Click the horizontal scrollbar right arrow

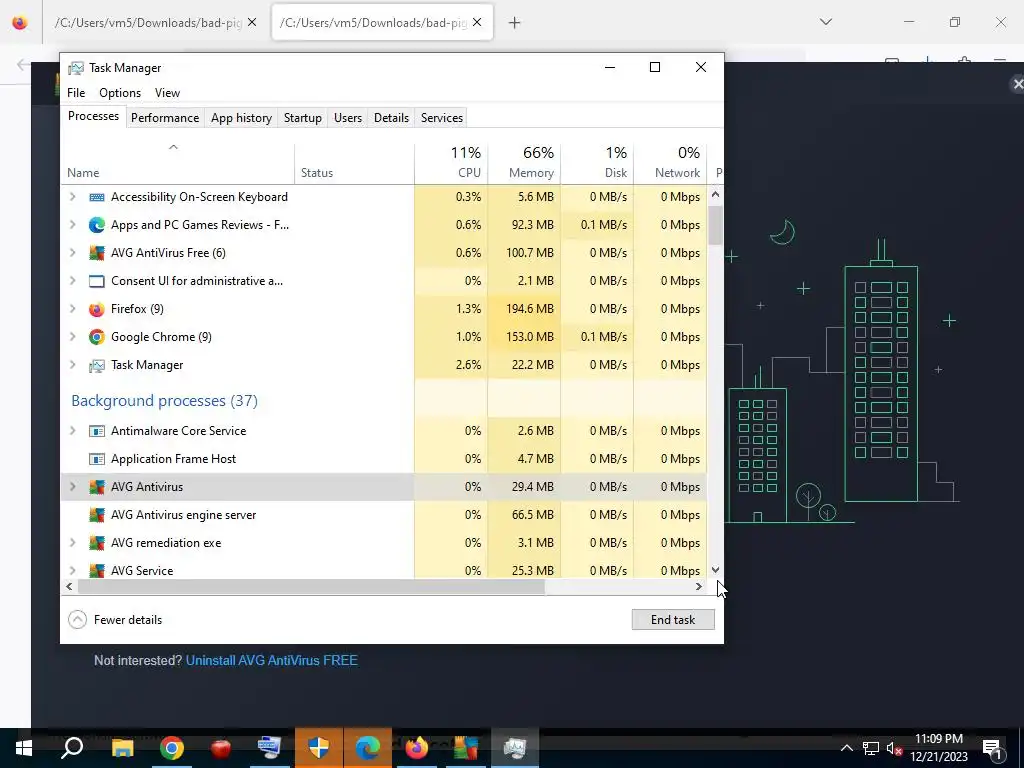(x=699, y=586)
